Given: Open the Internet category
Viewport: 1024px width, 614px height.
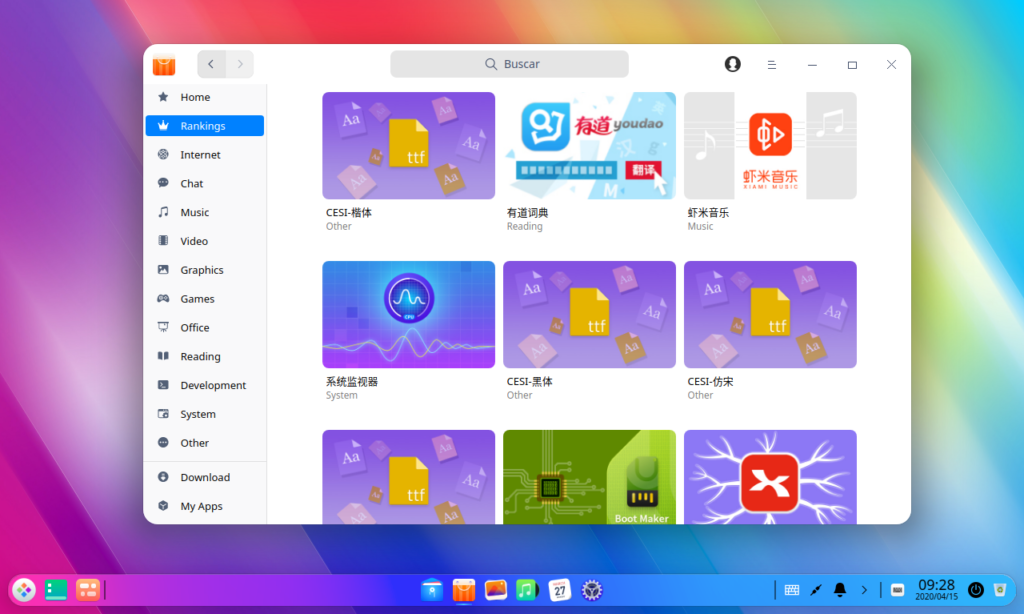Looking at the screenshot, I should click(204, 154).
